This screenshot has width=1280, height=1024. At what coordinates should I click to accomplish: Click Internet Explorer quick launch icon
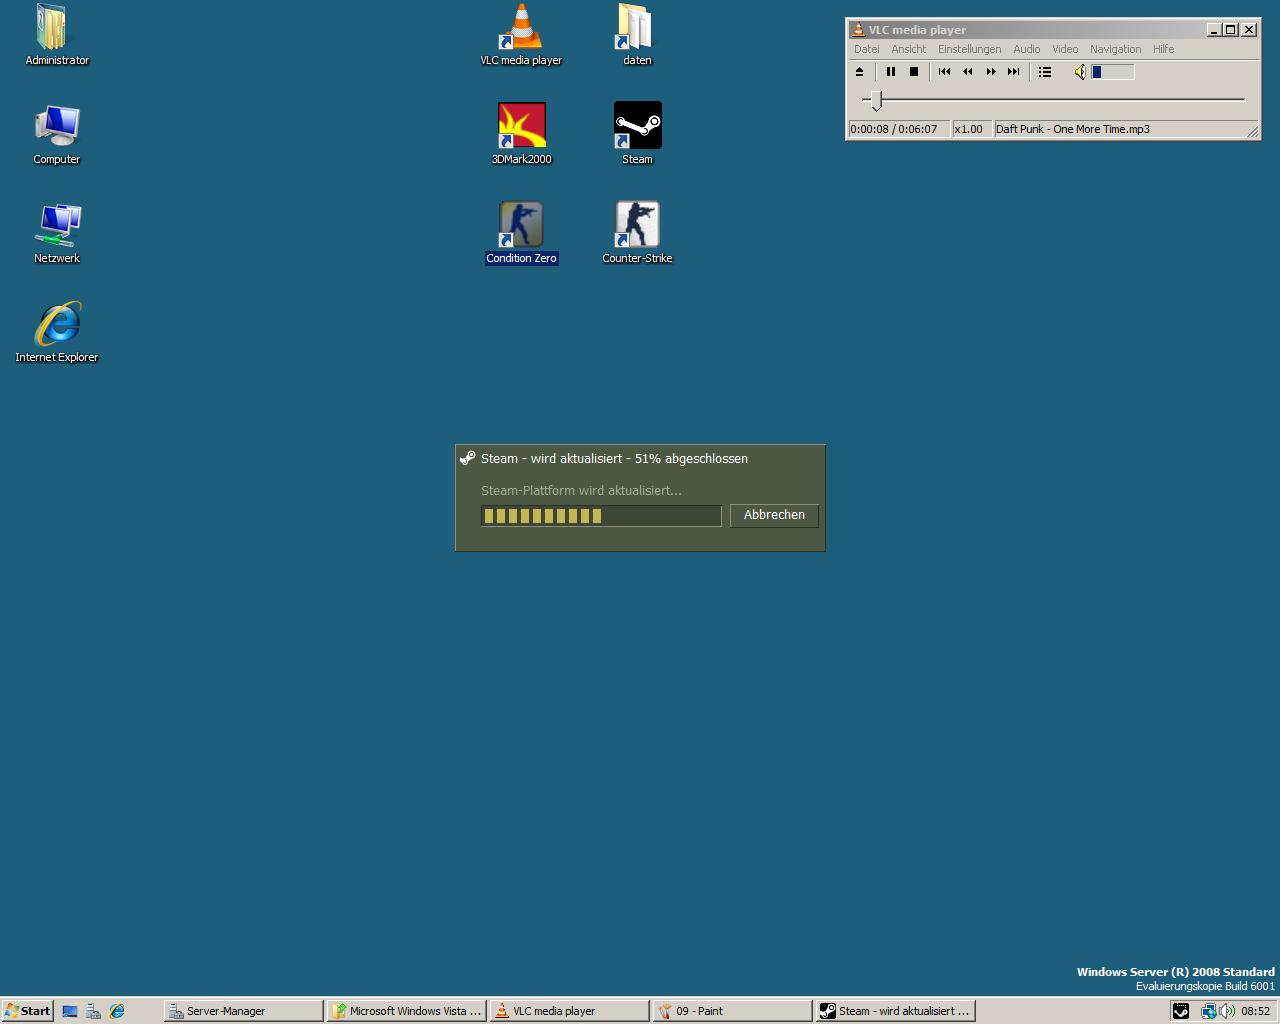pyautogui.click(x=117, y=1011)
